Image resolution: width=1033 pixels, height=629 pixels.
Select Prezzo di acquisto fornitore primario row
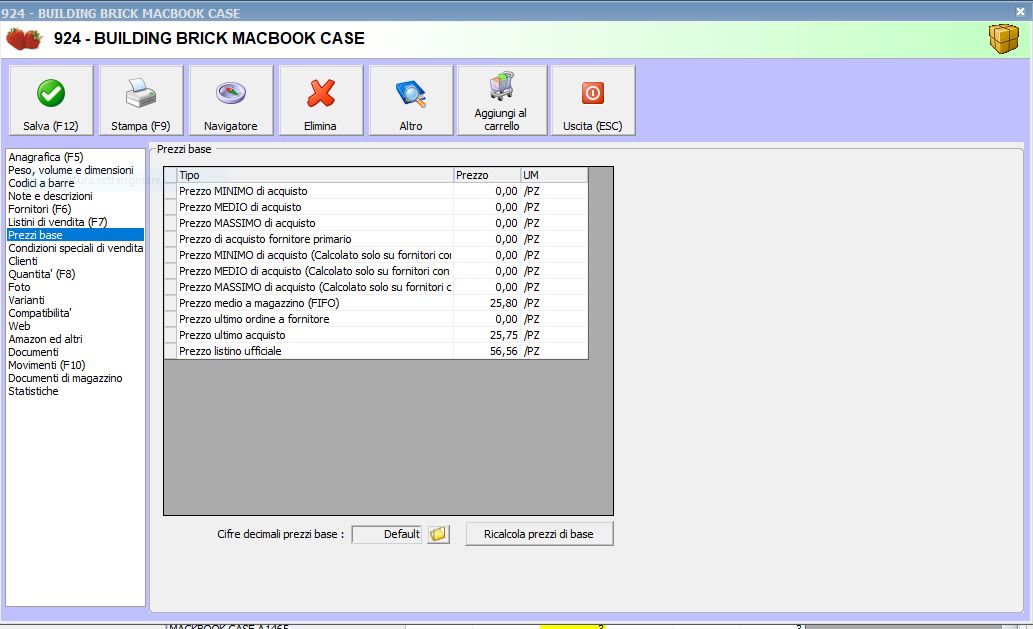376,239
